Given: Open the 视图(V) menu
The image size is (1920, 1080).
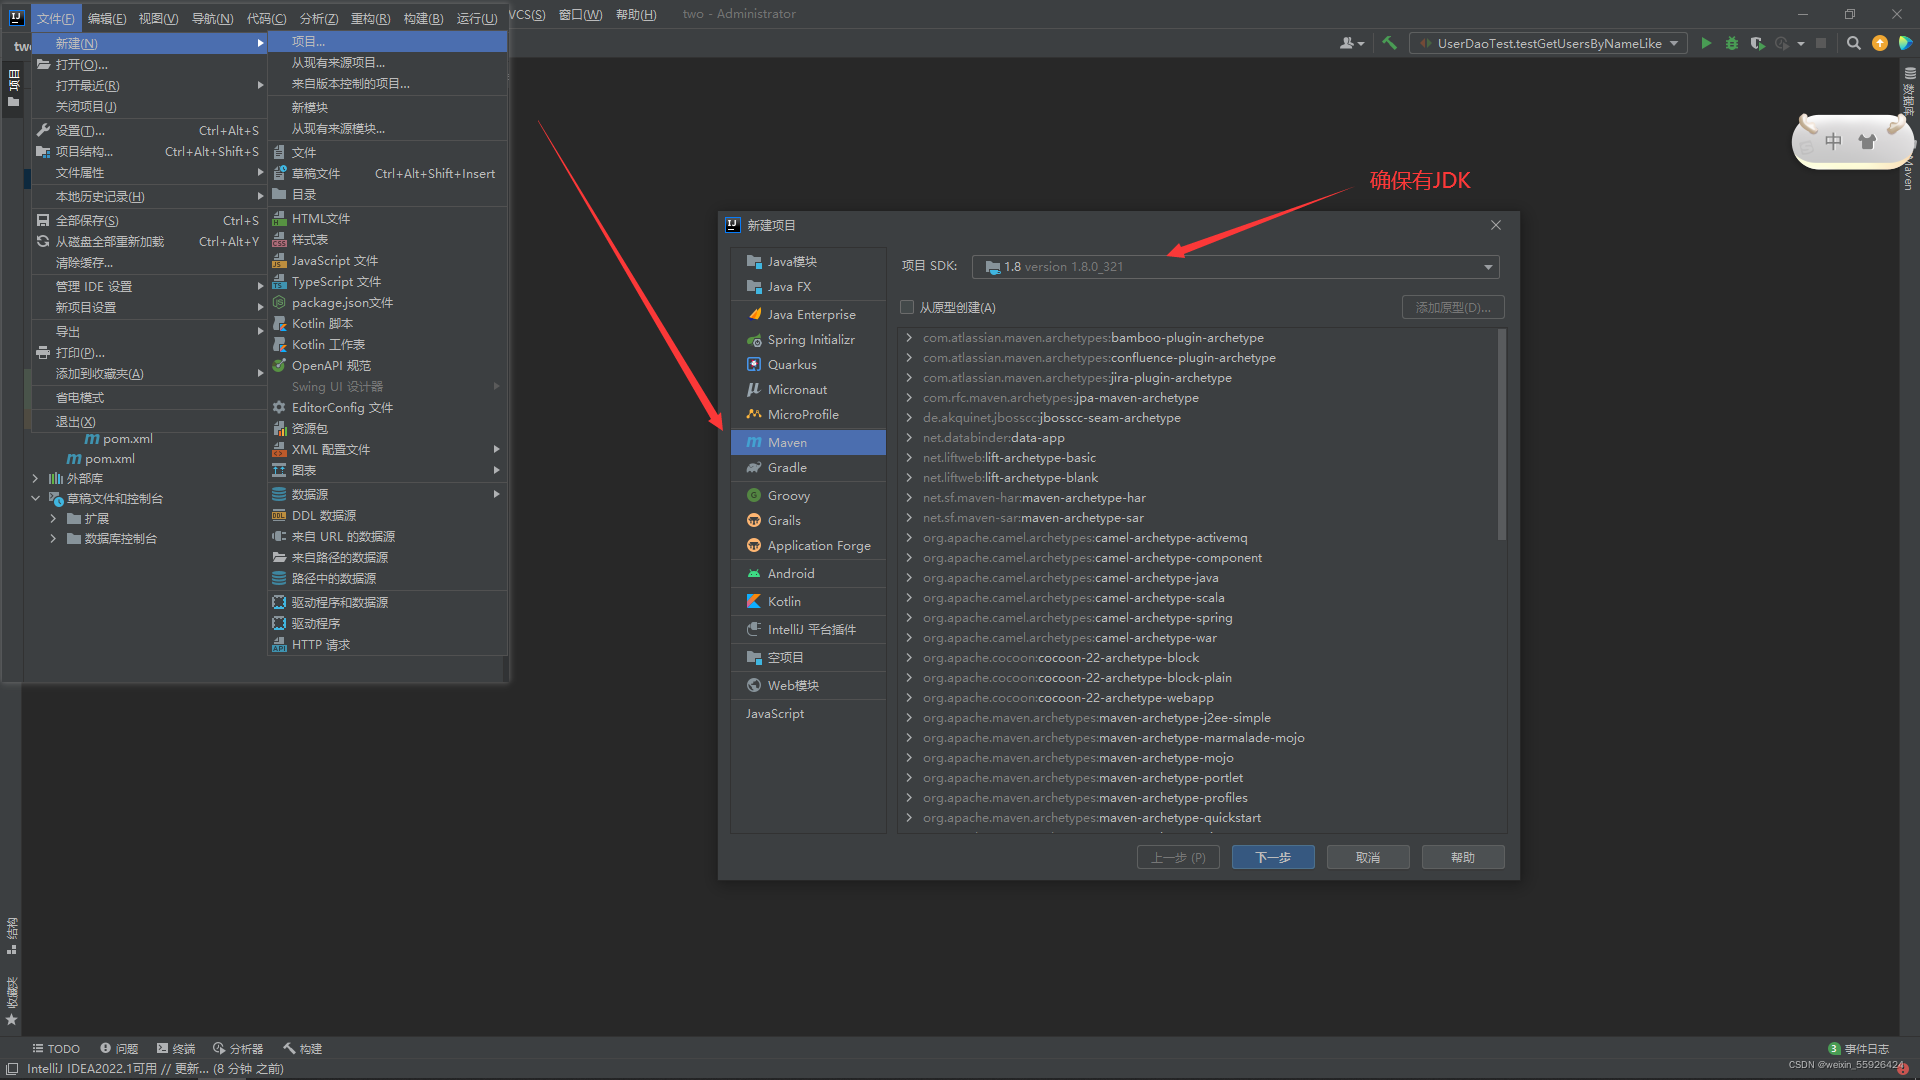Looking at the screenshot, I should pos(158,18).
